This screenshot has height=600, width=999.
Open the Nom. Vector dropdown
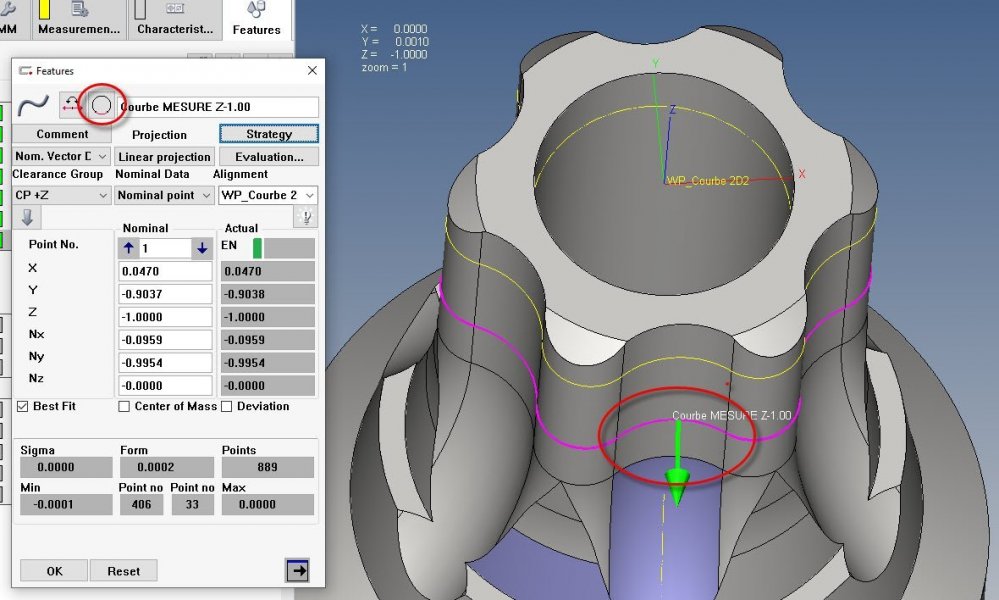[62, 157]
